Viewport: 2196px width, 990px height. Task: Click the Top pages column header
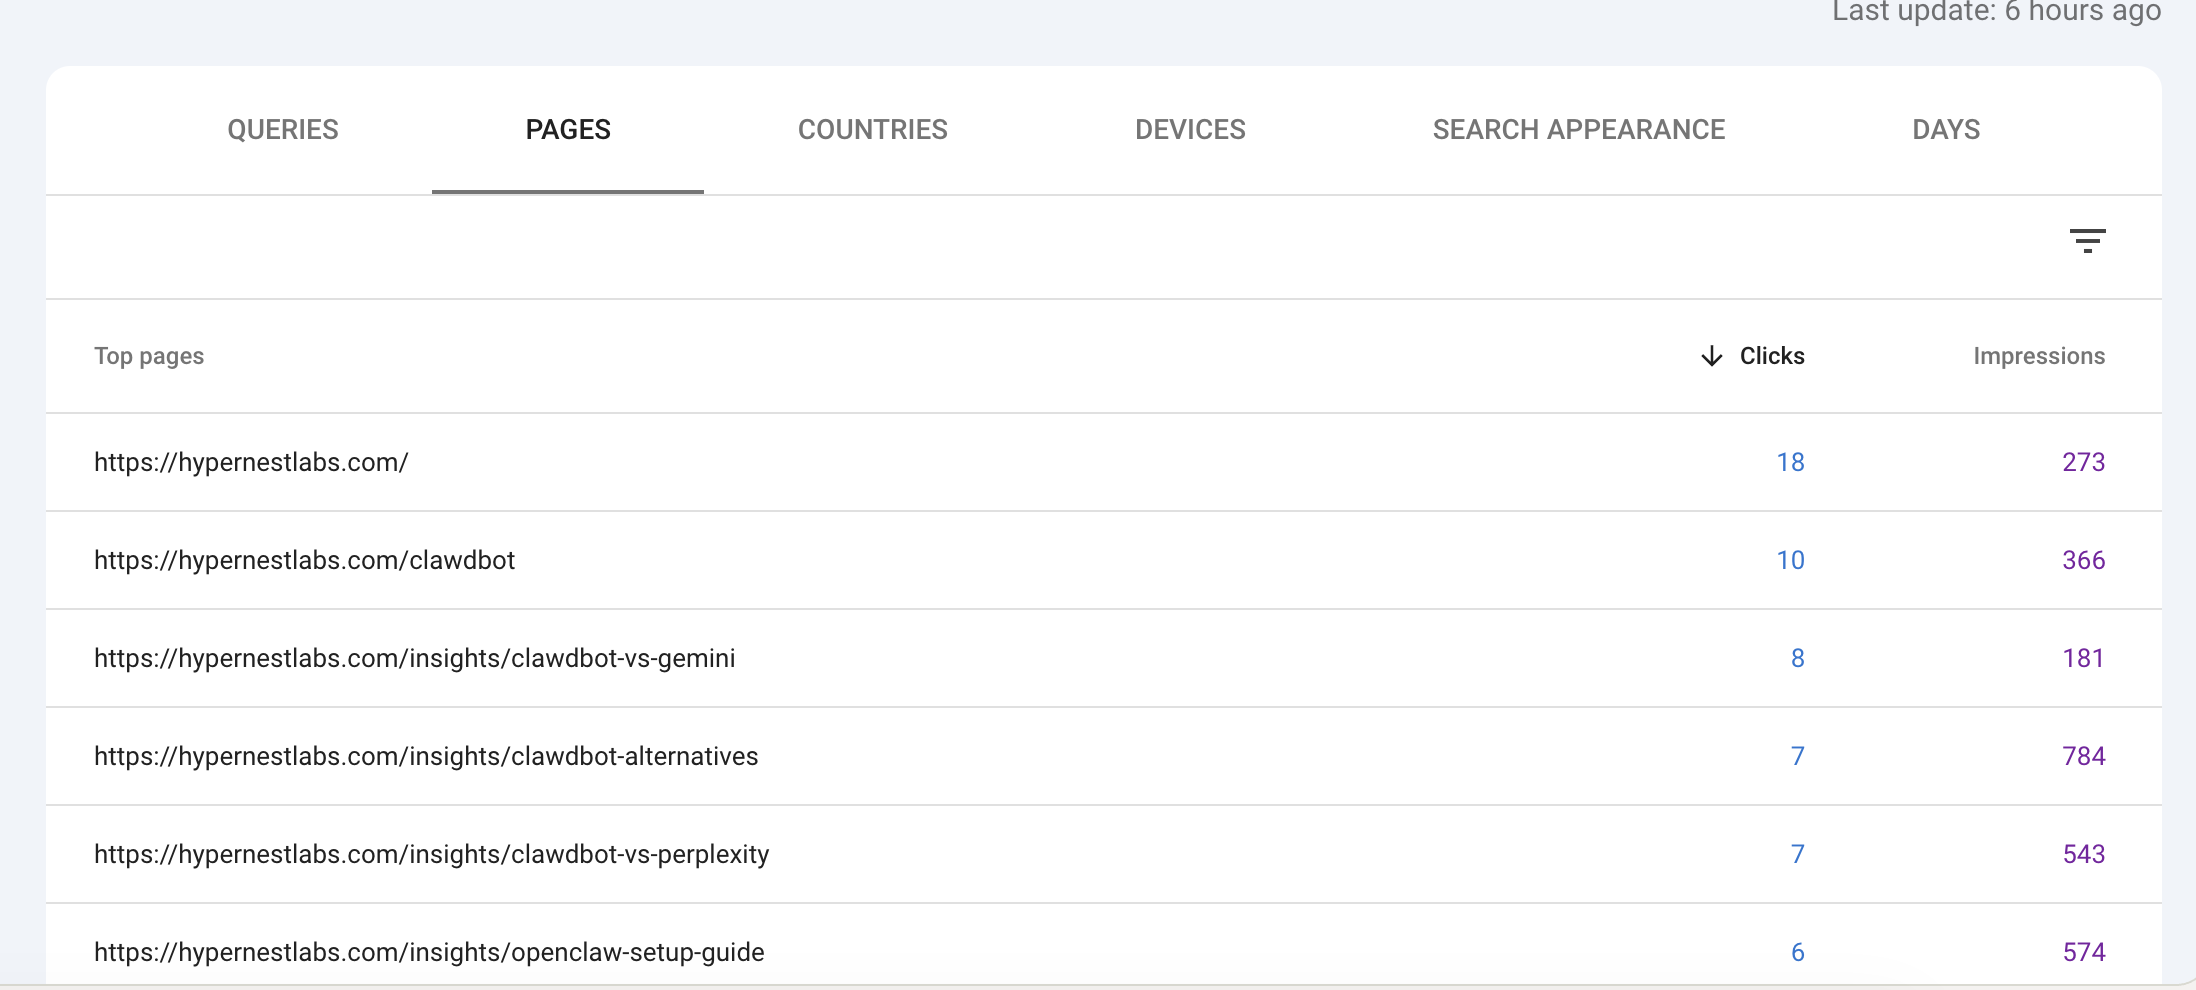point(148,356)
